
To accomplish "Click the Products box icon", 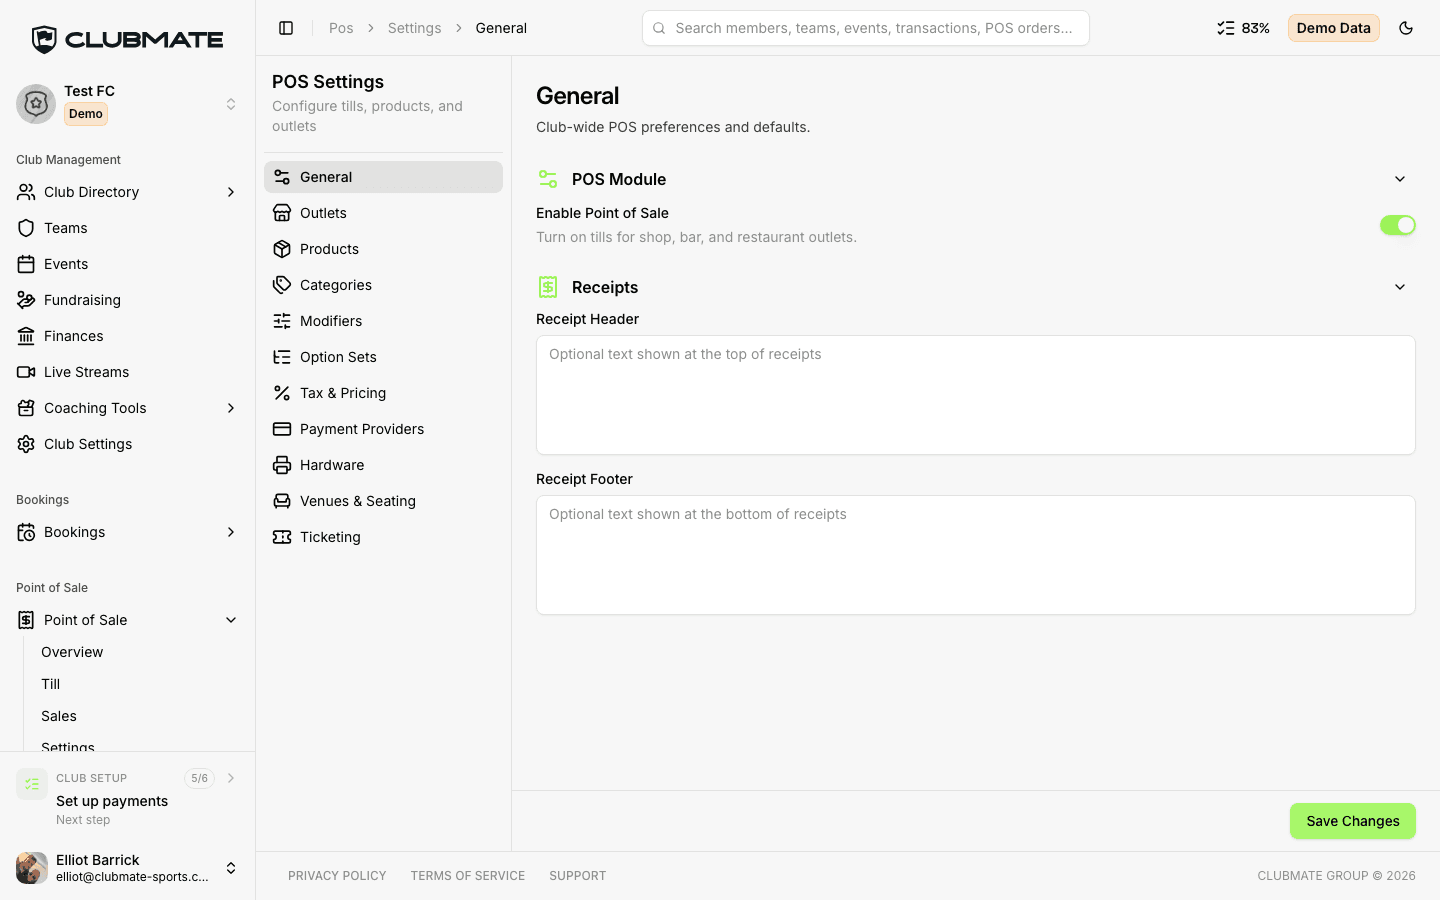I will coord(282,249).
